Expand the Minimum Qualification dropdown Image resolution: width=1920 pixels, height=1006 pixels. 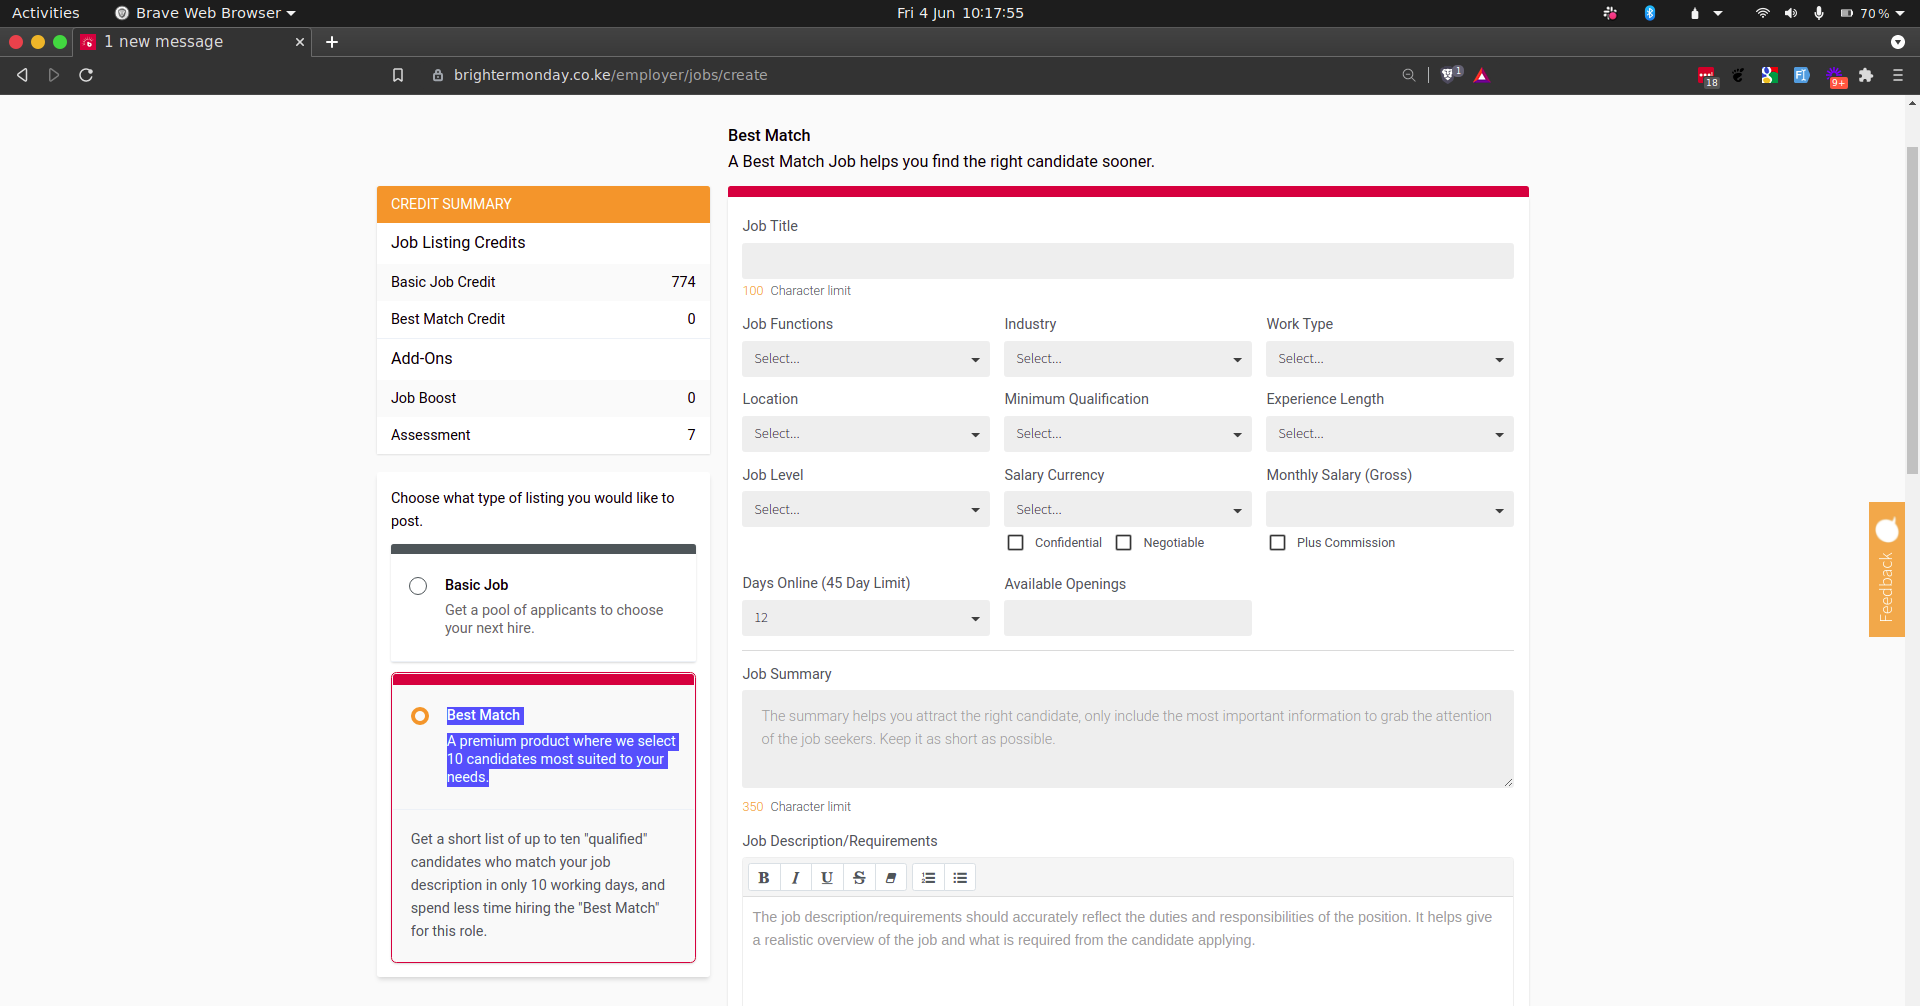click(1128, 434)
